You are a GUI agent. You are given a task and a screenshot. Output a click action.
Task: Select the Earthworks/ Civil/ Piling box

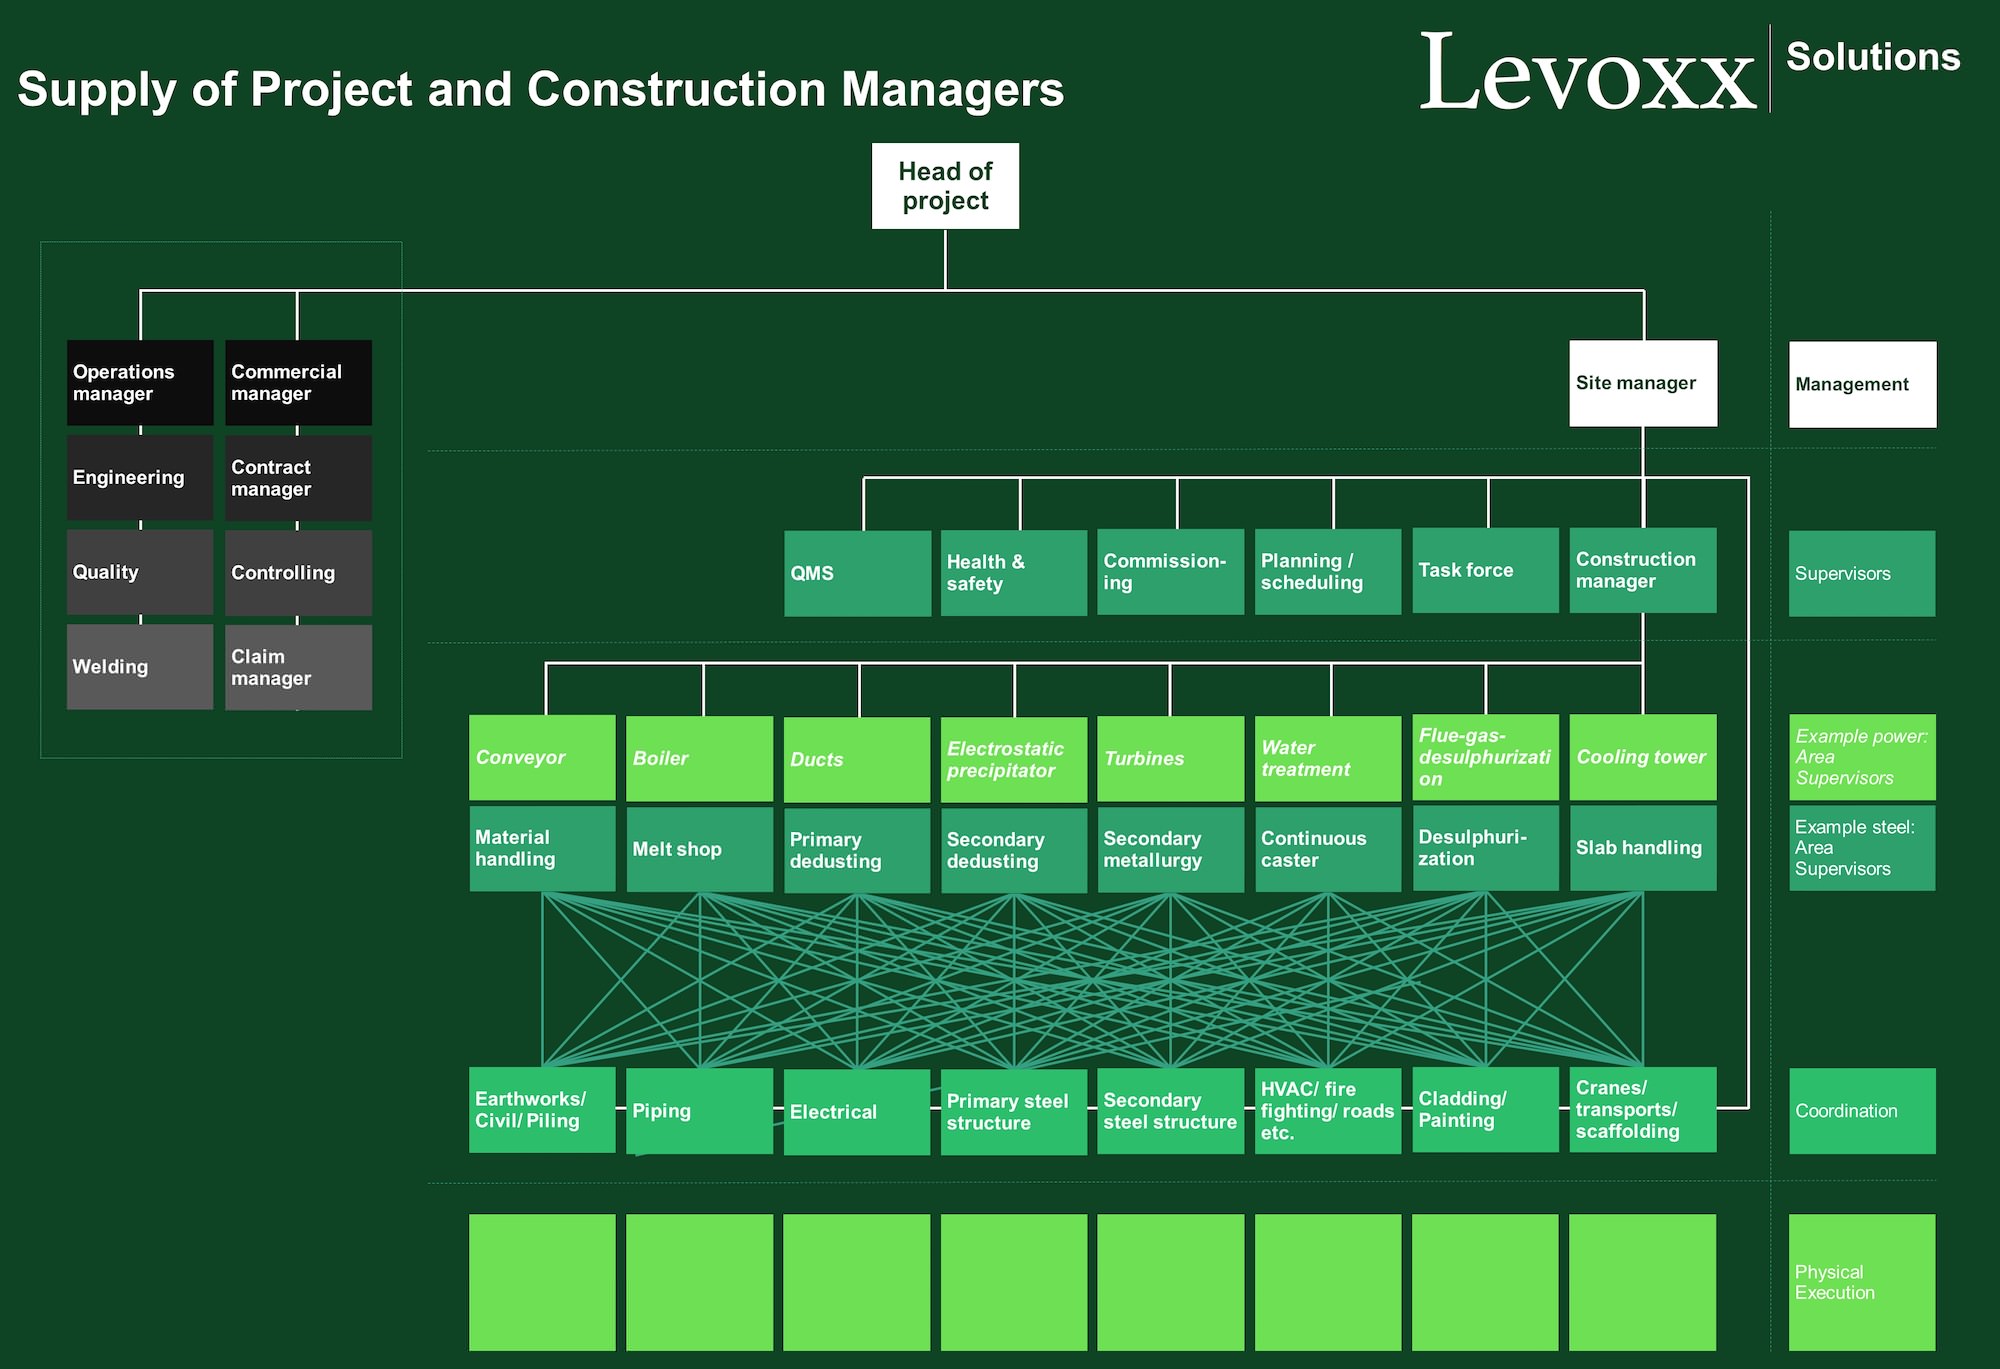[x=542, y=1110]
